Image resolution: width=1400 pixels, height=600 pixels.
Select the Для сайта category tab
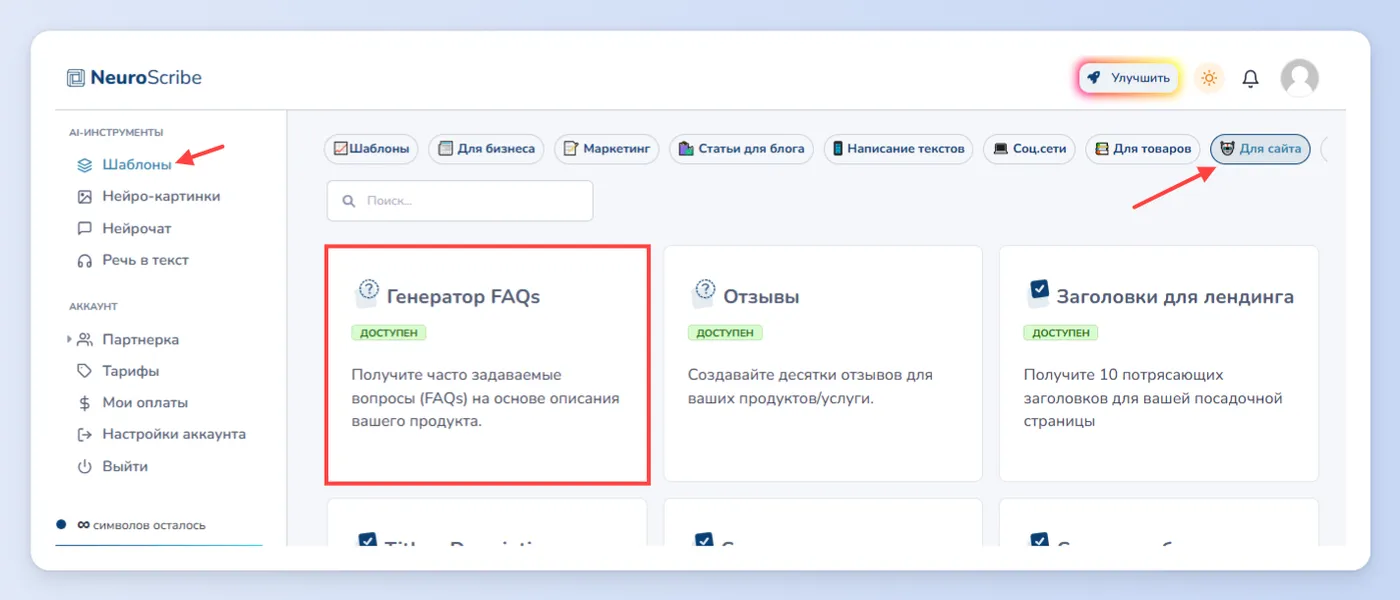click(1260, 149)
